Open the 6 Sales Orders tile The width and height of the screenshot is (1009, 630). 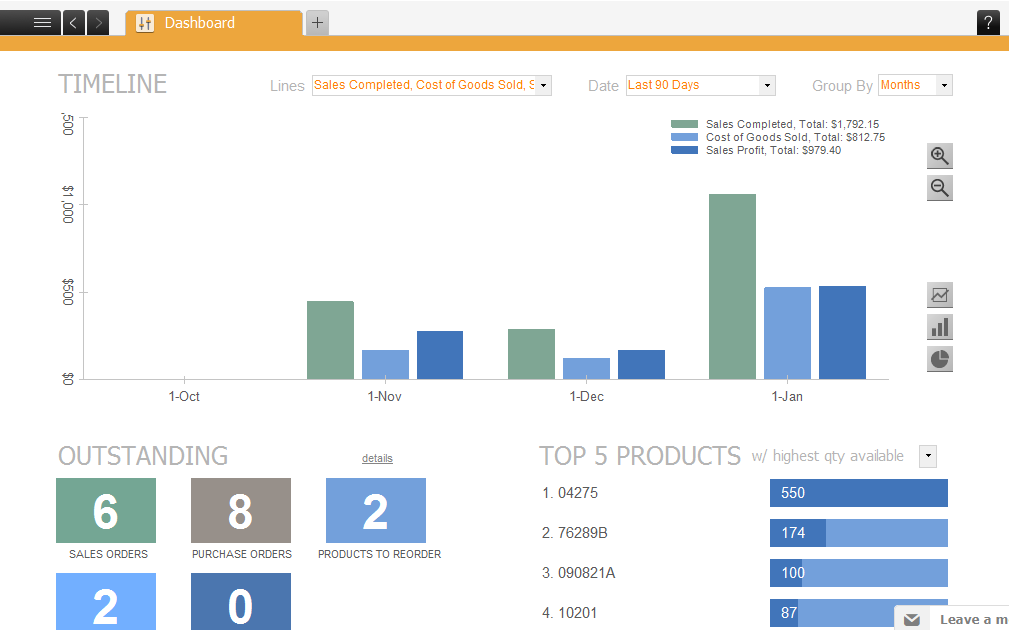coord(106,510)
